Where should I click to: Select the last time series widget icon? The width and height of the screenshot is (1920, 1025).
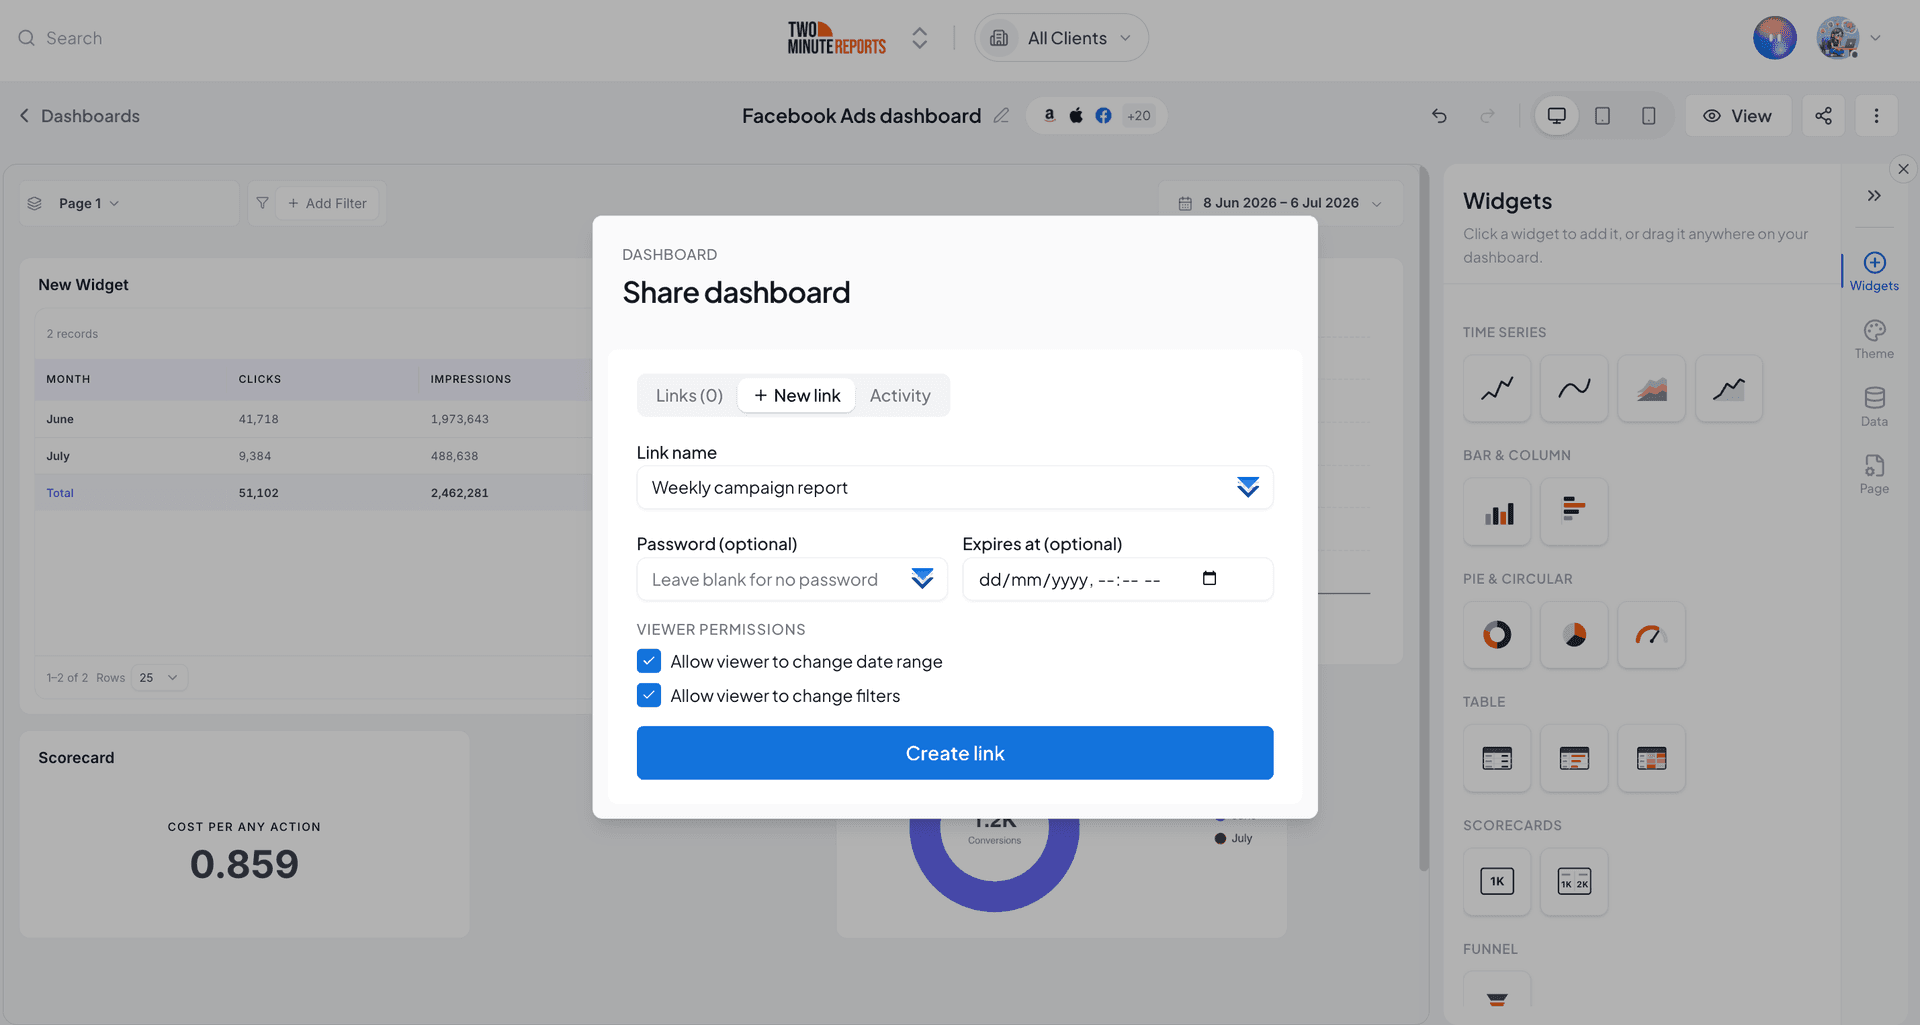1728,388
